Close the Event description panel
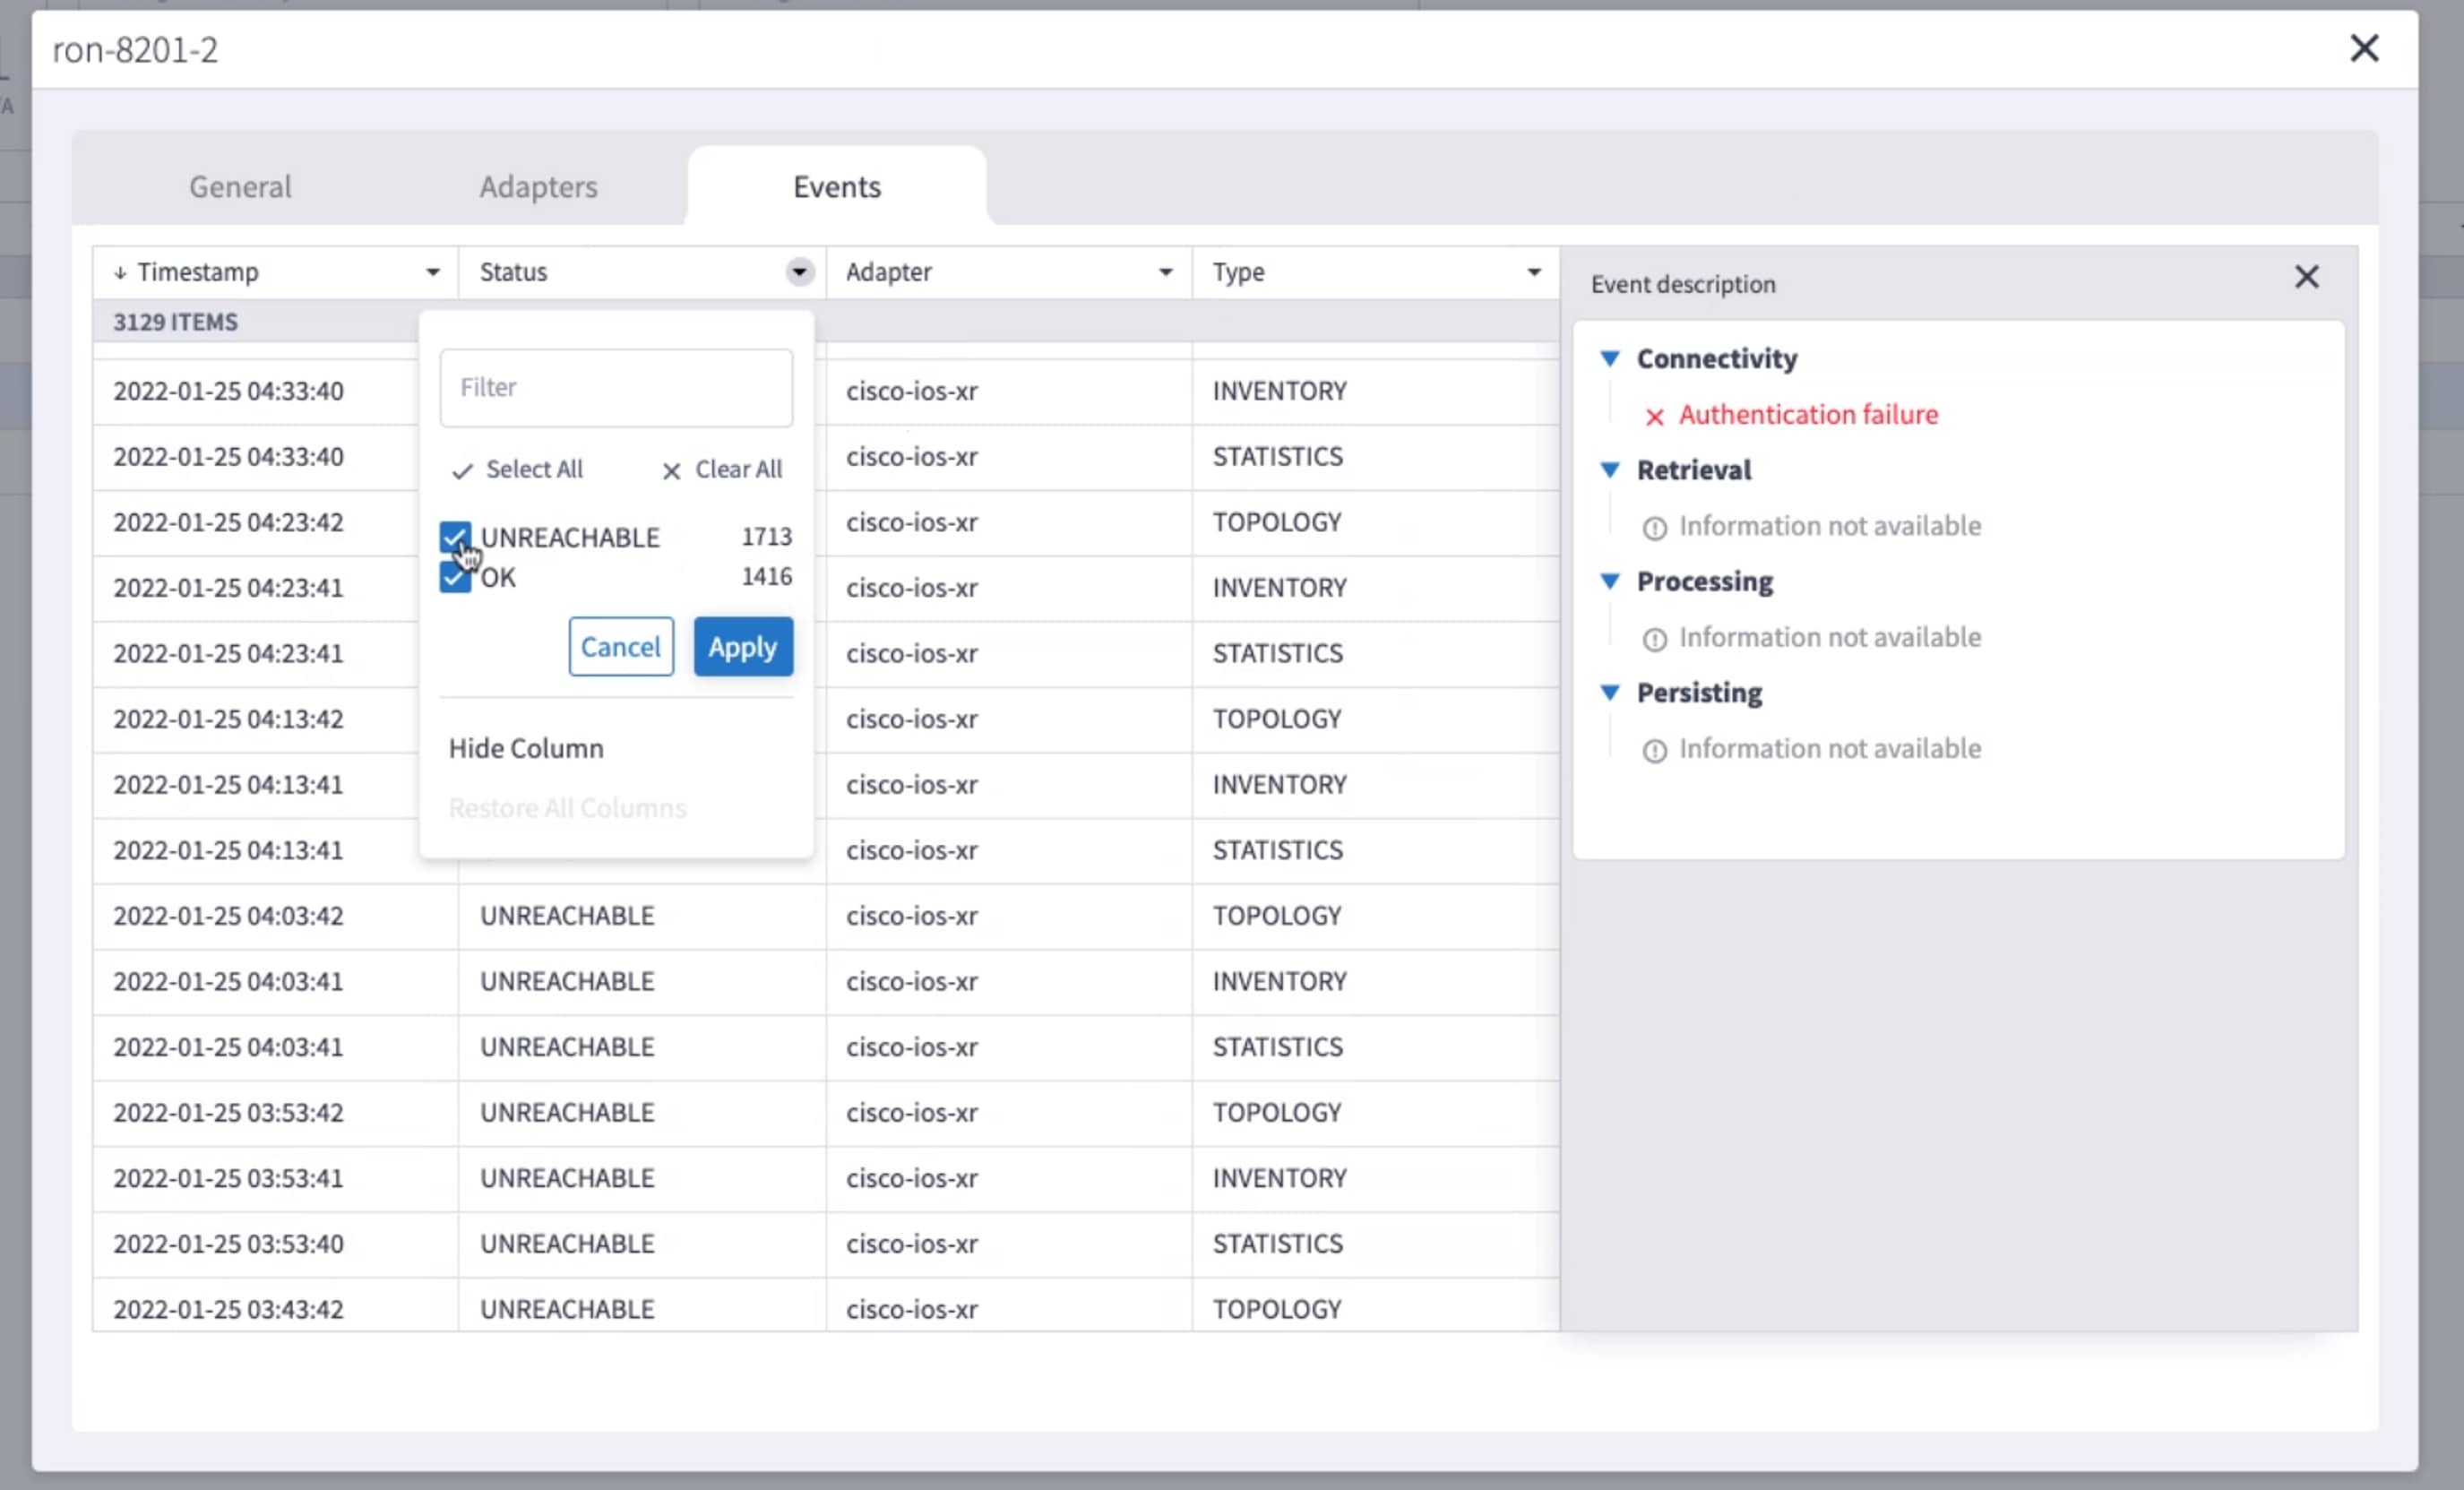 pos(2305,277)
